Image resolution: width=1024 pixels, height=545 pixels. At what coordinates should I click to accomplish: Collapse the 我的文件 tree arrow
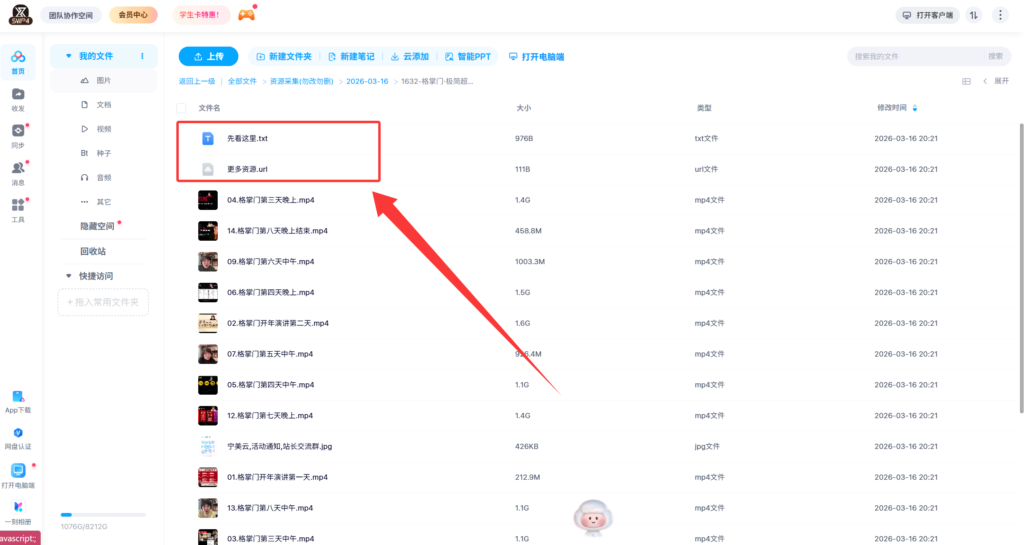coord(69,56)
